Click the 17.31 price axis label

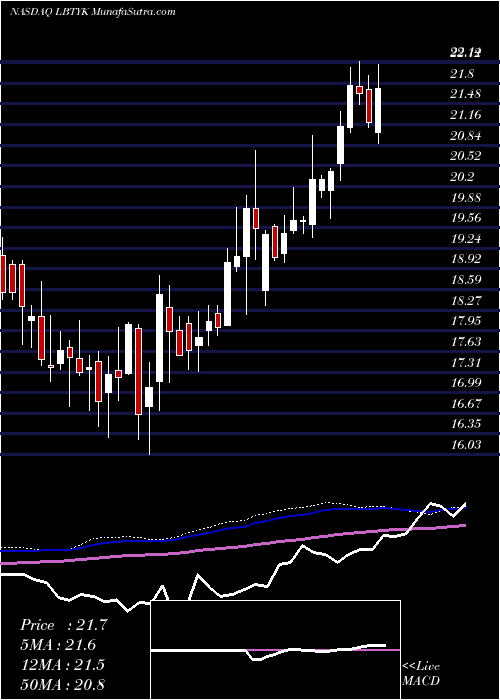click(466, 362)
